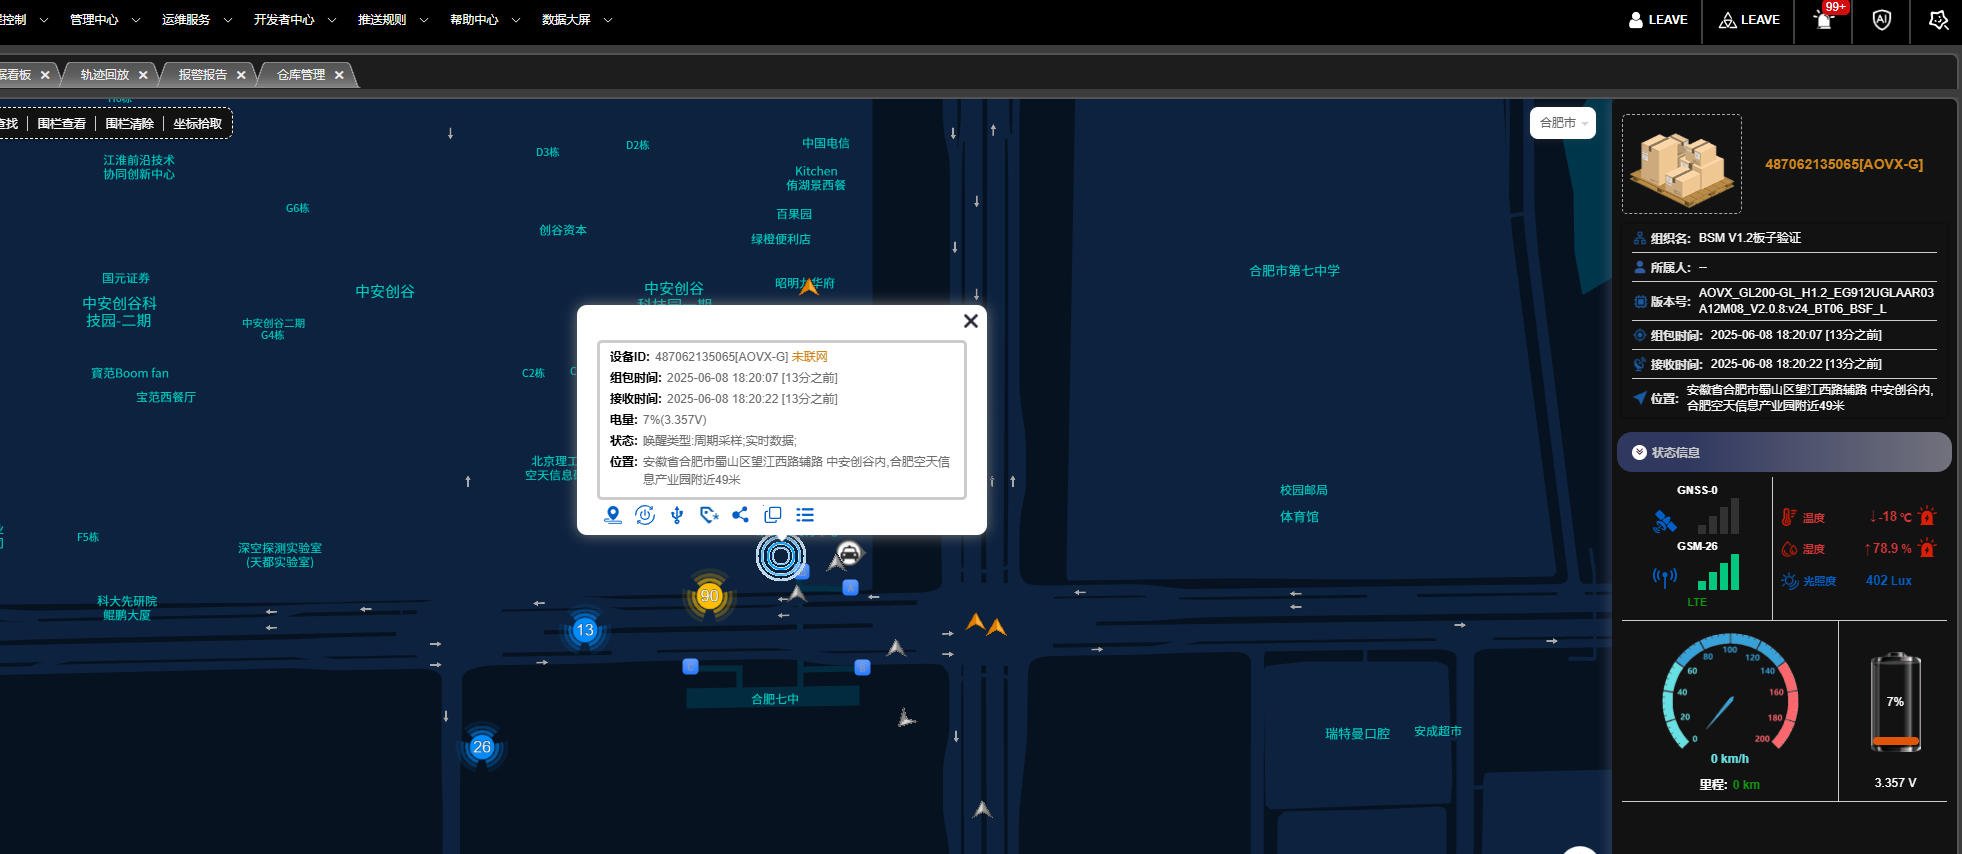The image size is (1962, 854).
Task: Click the temperature alarm icon
Action: [x=1927, y=517]
